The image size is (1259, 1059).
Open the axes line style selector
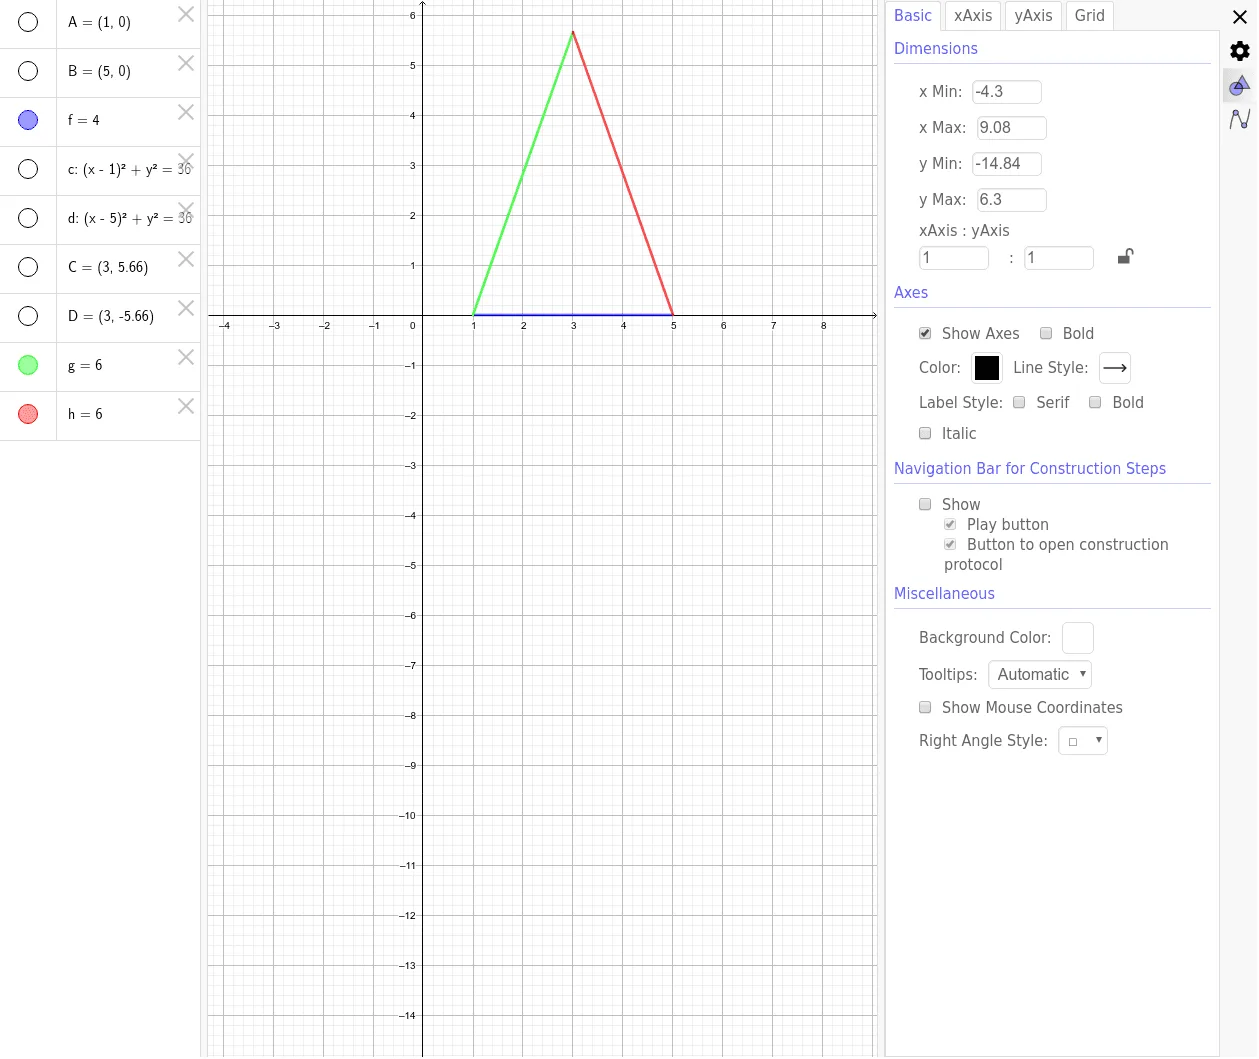pyautogui.click(x=1115, y=368)
